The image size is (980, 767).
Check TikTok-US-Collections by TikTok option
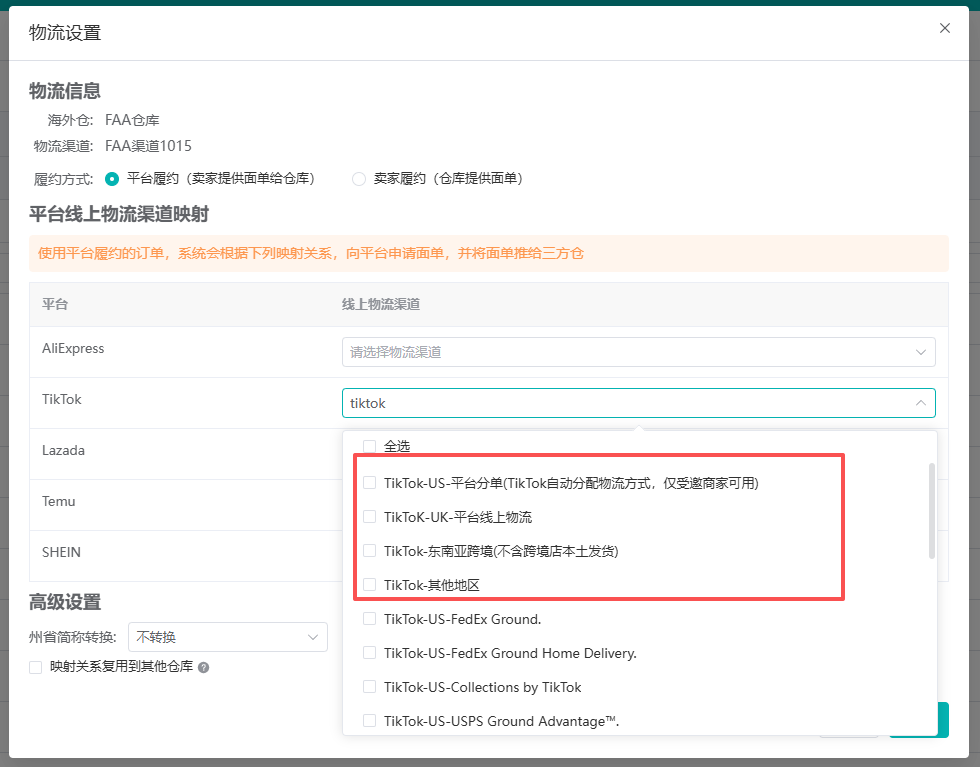pyautogui.click(x=369, y=687)
